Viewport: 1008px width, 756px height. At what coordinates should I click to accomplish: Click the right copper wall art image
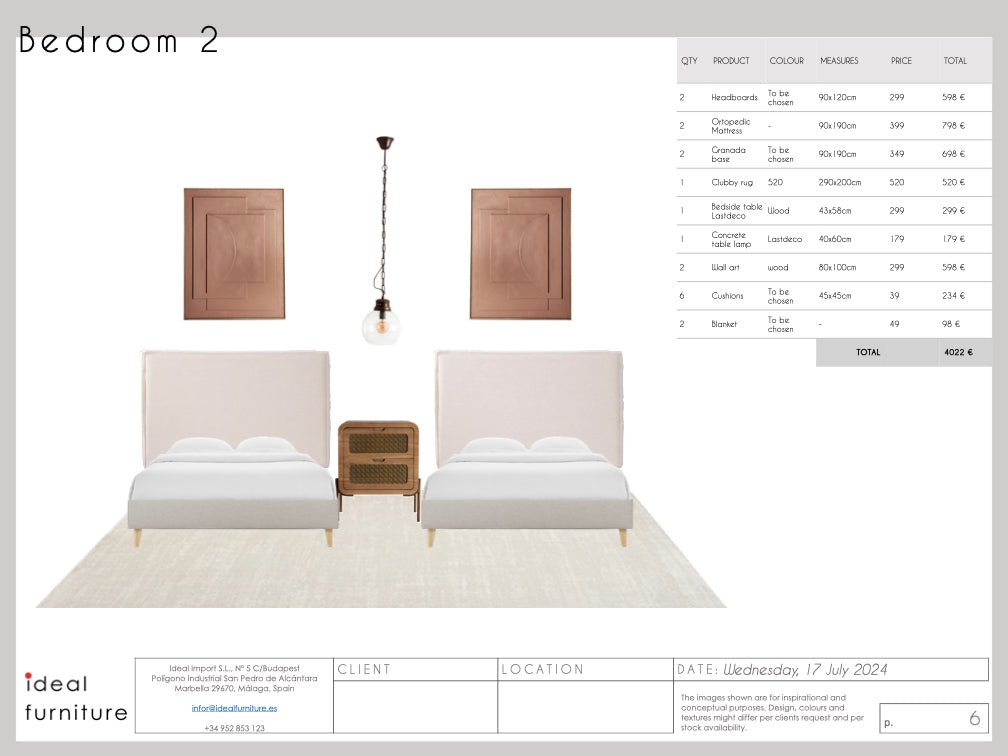(521, 254)
